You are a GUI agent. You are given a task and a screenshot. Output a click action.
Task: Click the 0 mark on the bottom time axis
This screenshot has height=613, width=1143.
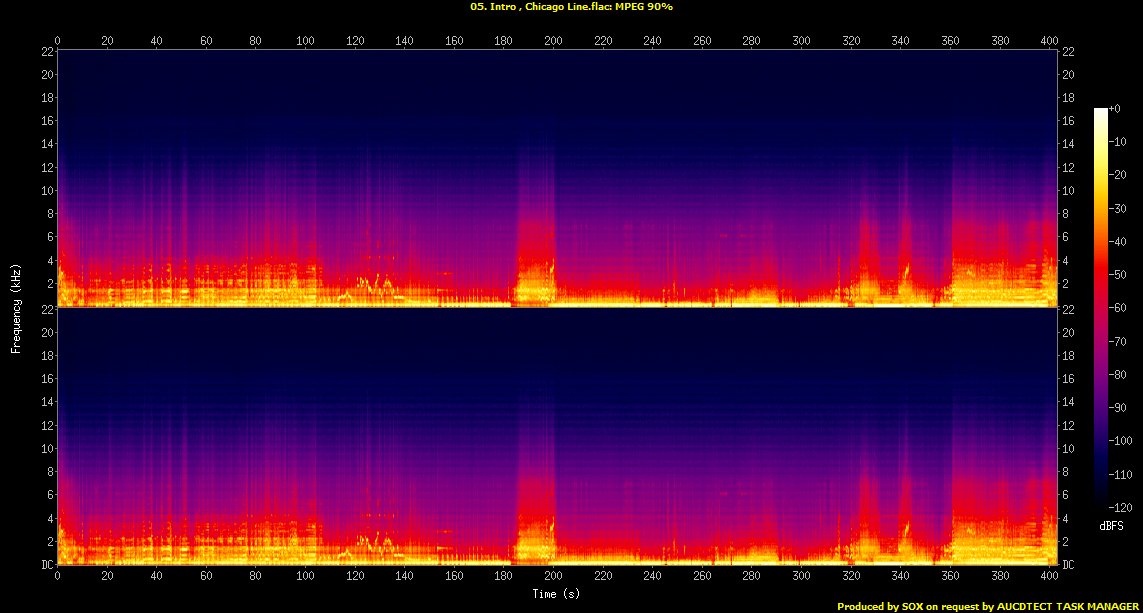(58, 576)
